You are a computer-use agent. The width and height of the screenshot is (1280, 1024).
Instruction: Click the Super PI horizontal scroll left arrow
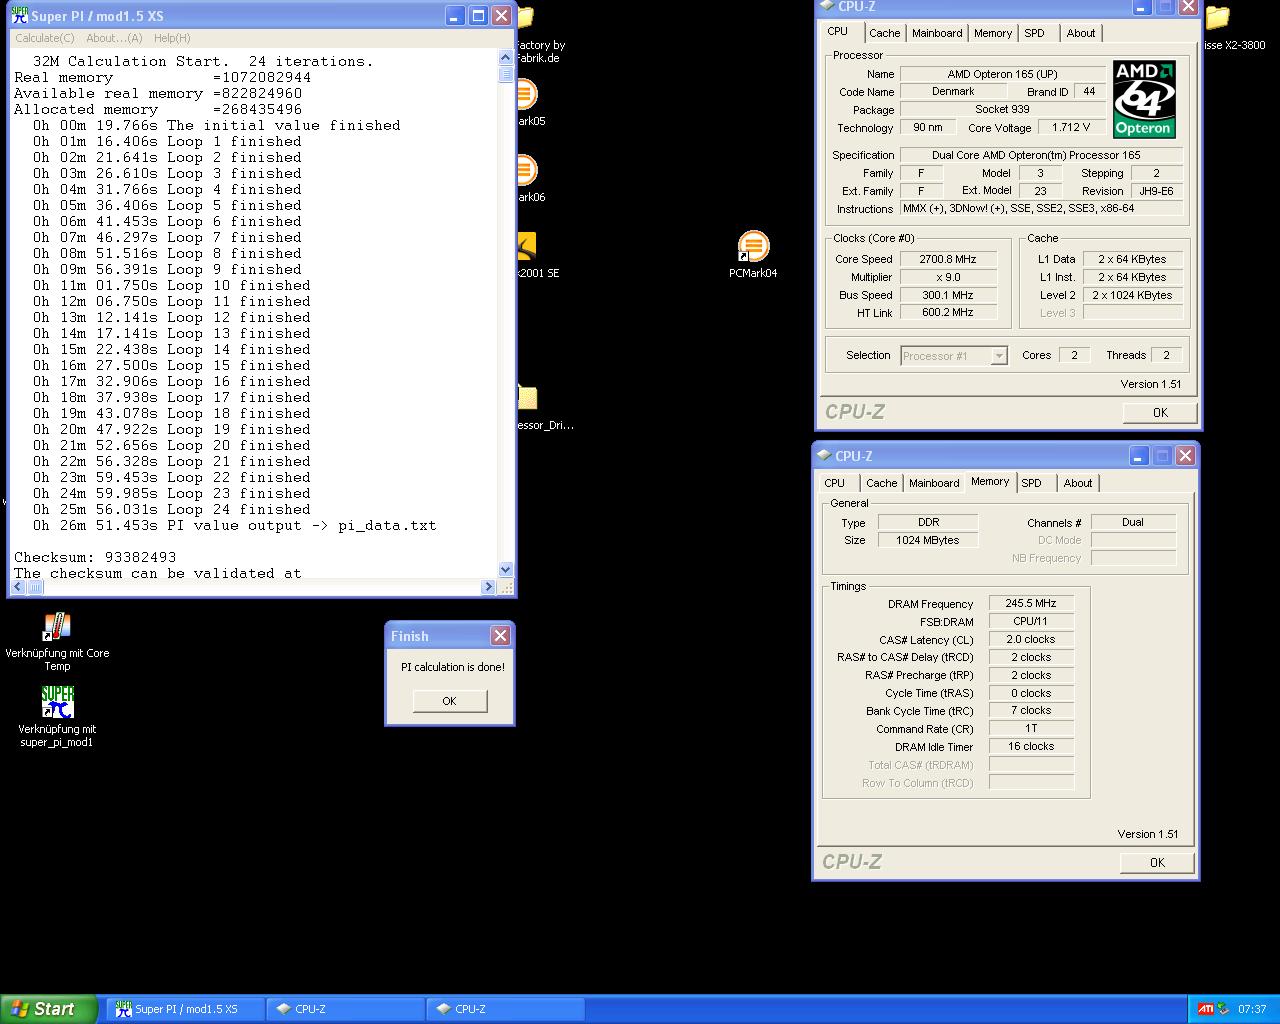click(19, 587)
